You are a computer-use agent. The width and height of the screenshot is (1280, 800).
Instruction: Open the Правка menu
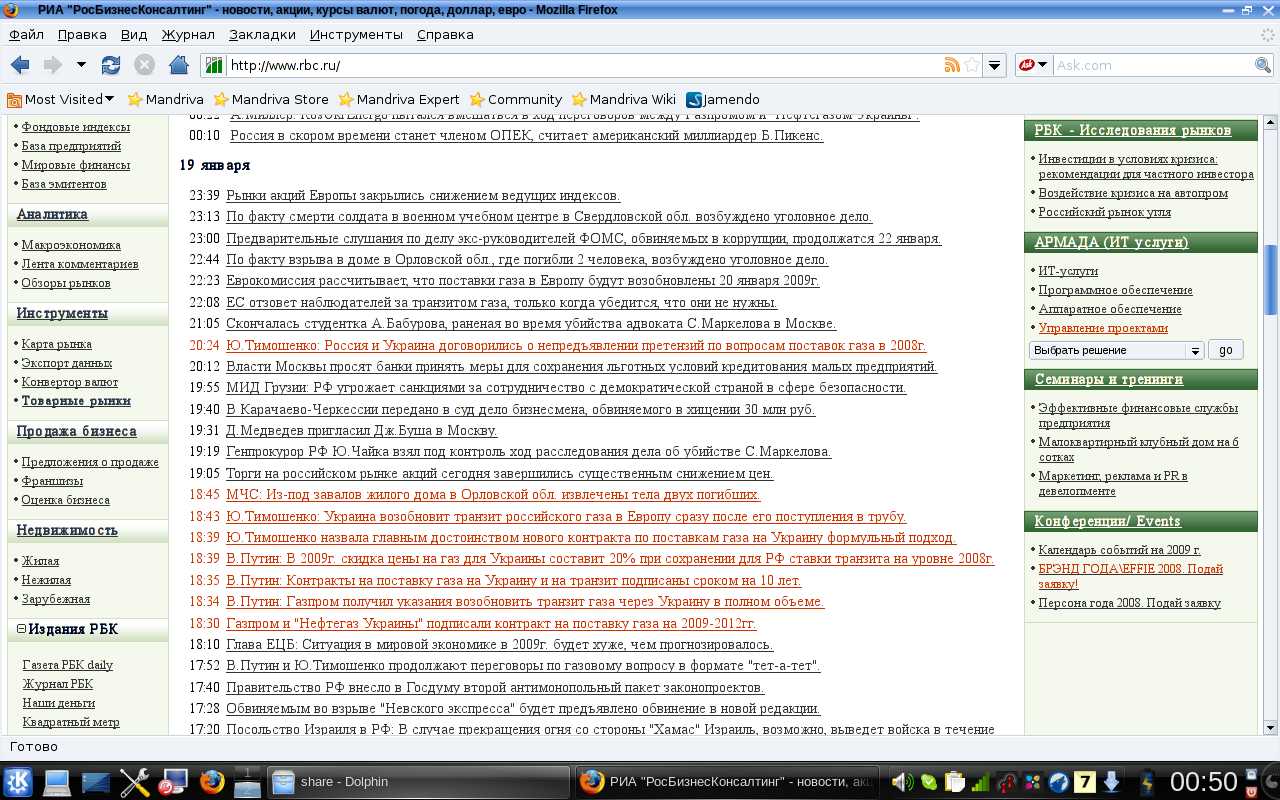(82, 34)
